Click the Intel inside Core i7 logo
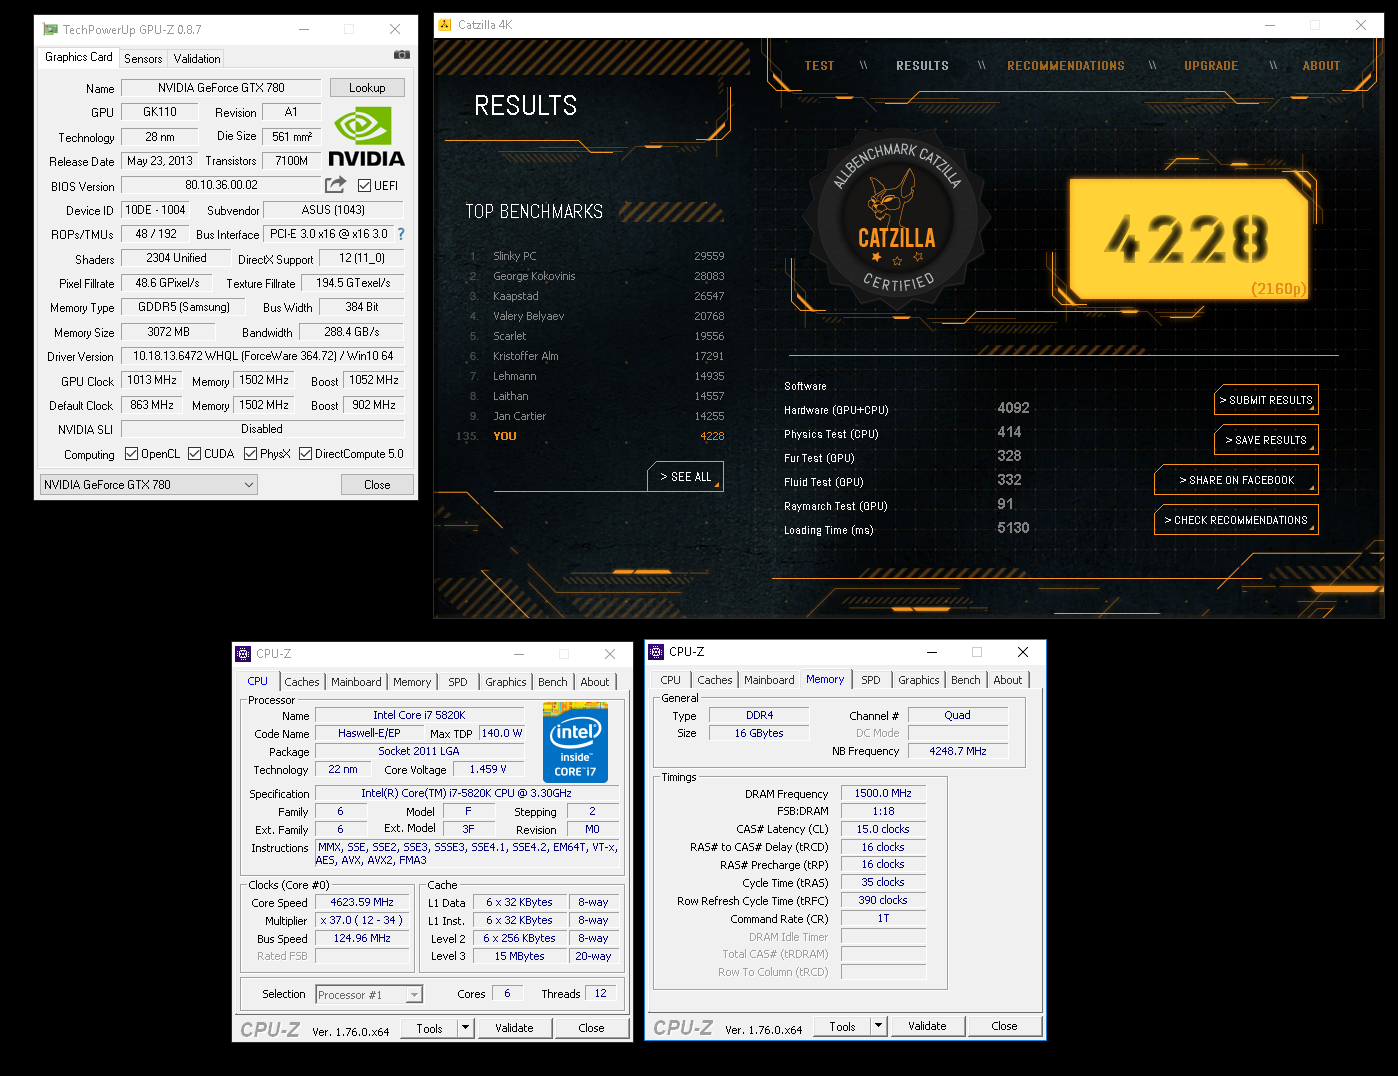This screenshot has width=1398, height=1076. [x=575, y=742]
